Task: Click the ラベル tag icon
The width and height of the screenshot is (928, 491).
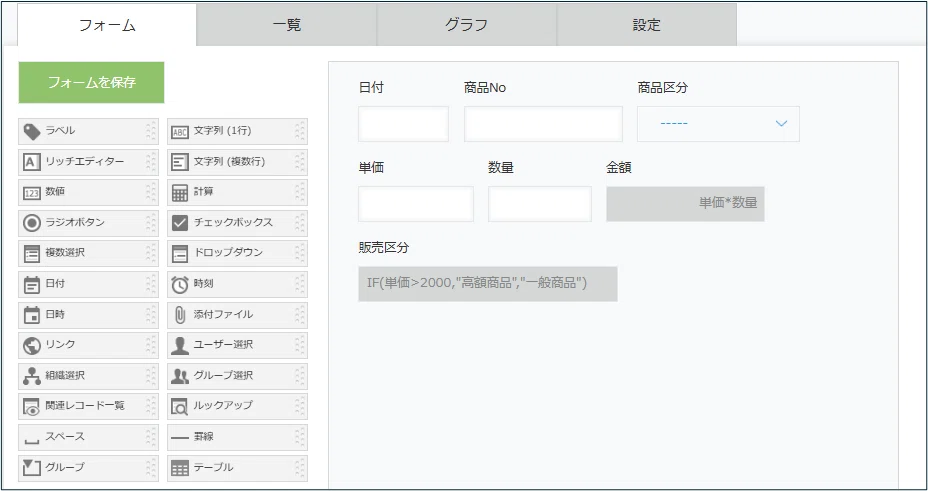Action: [32, 131]
